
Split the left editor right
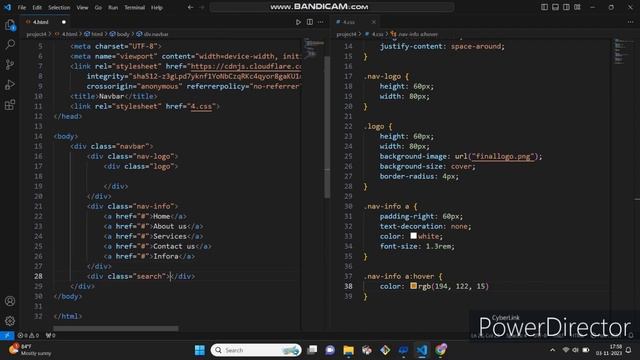[x=310, y=22]
